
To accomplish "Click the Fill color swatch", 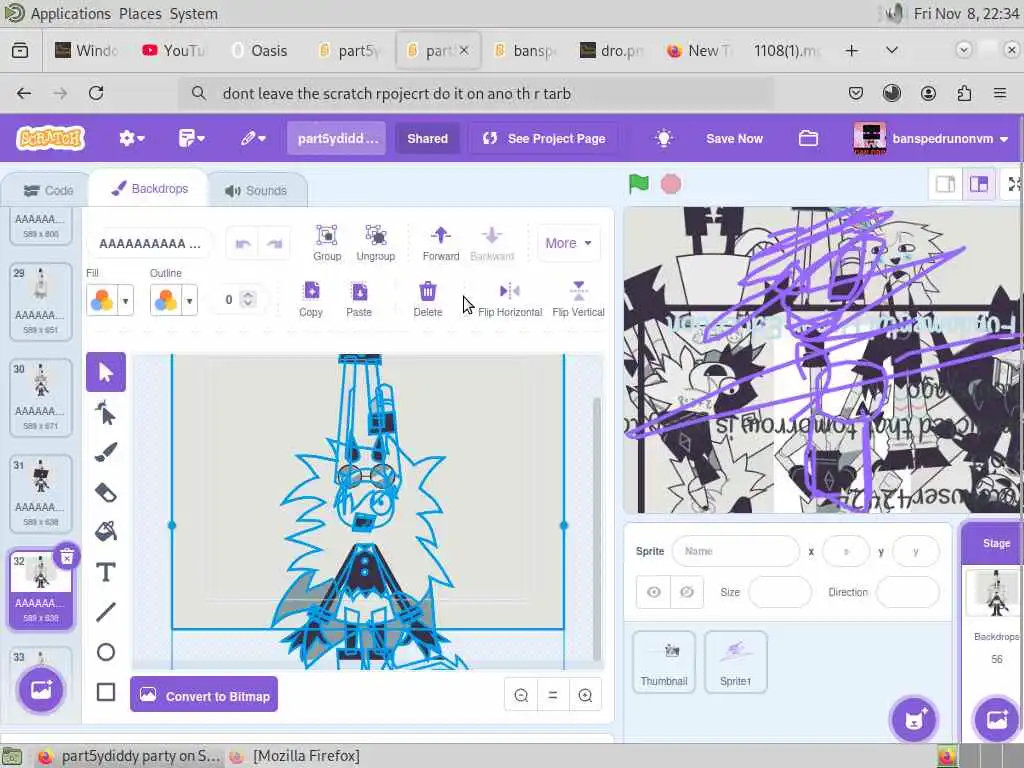I will point(102,300).
